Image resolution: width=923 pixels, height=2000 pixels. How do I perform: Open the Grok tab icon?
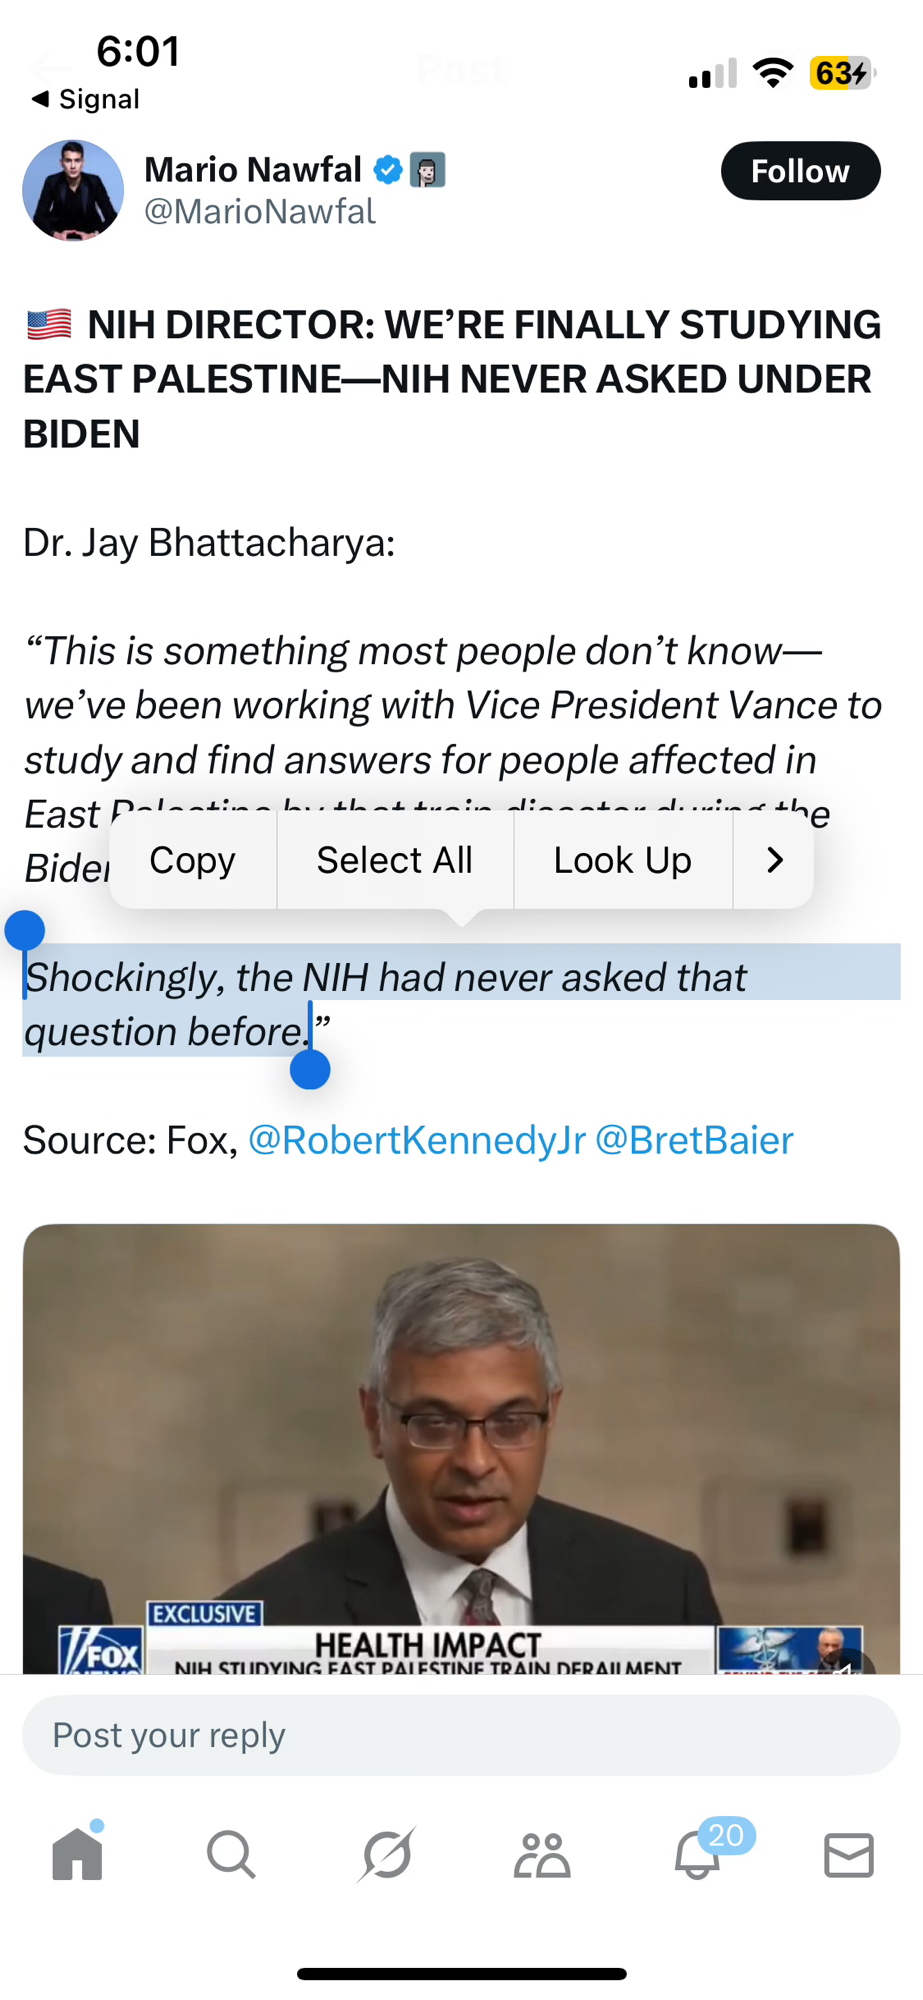[x=387, y=1856]
